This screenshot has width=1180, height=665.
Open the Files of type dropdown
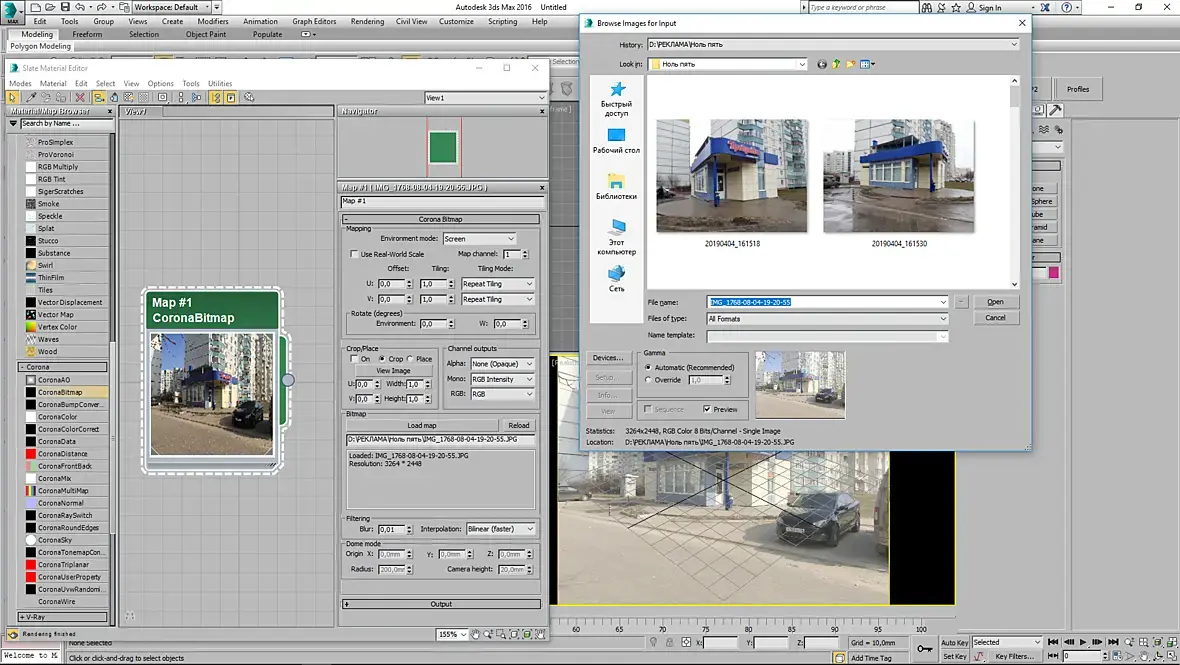click(x=826, y=319)
